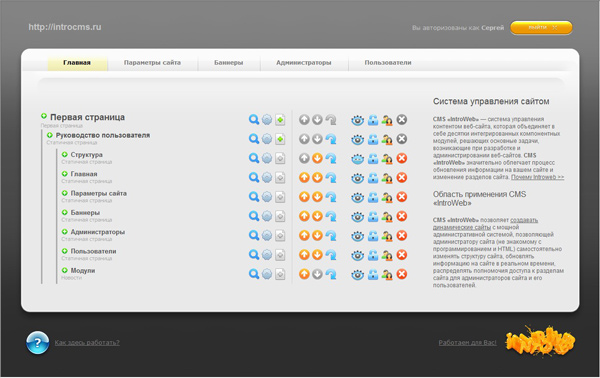The height and width of the screenshot is (378, 600).
Task: Open the Пользователи top tab
Action: coord(388,63)
